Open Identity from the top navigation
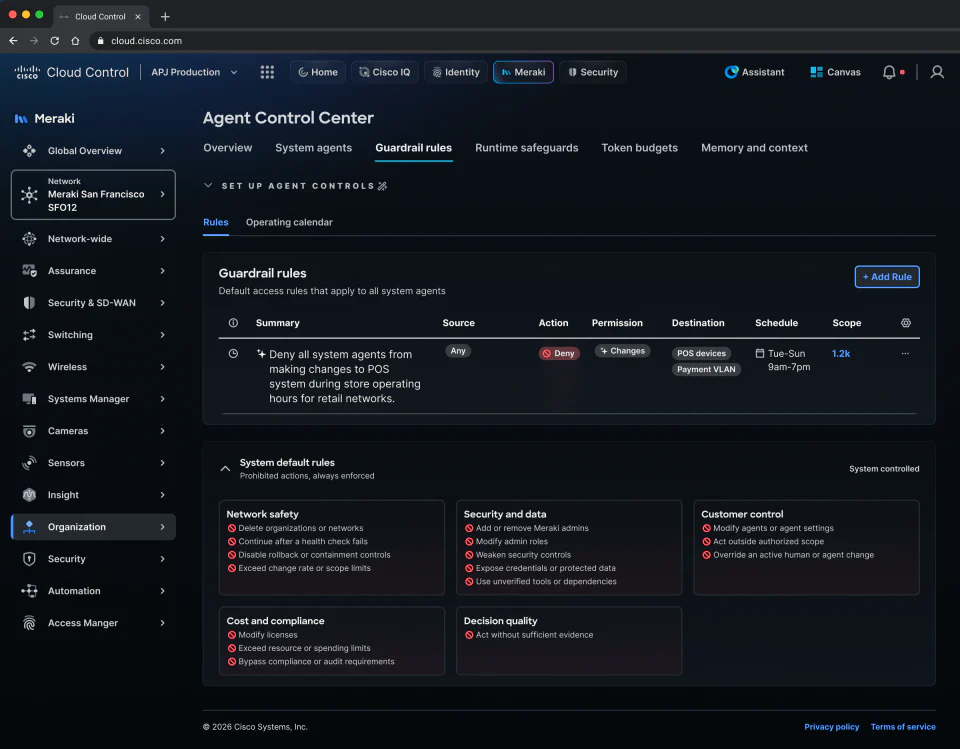Image resolution: width=960 pixels, height=749 pixels. [x=456, y=72]
